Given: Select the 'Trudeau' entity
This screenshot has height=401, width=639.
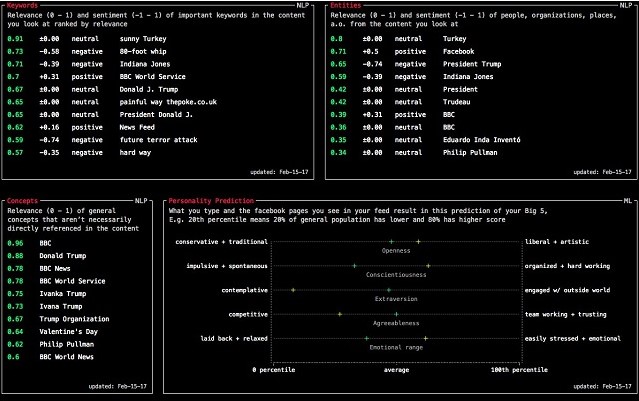Looking at the screenshot, I should (x=456, y=102).
